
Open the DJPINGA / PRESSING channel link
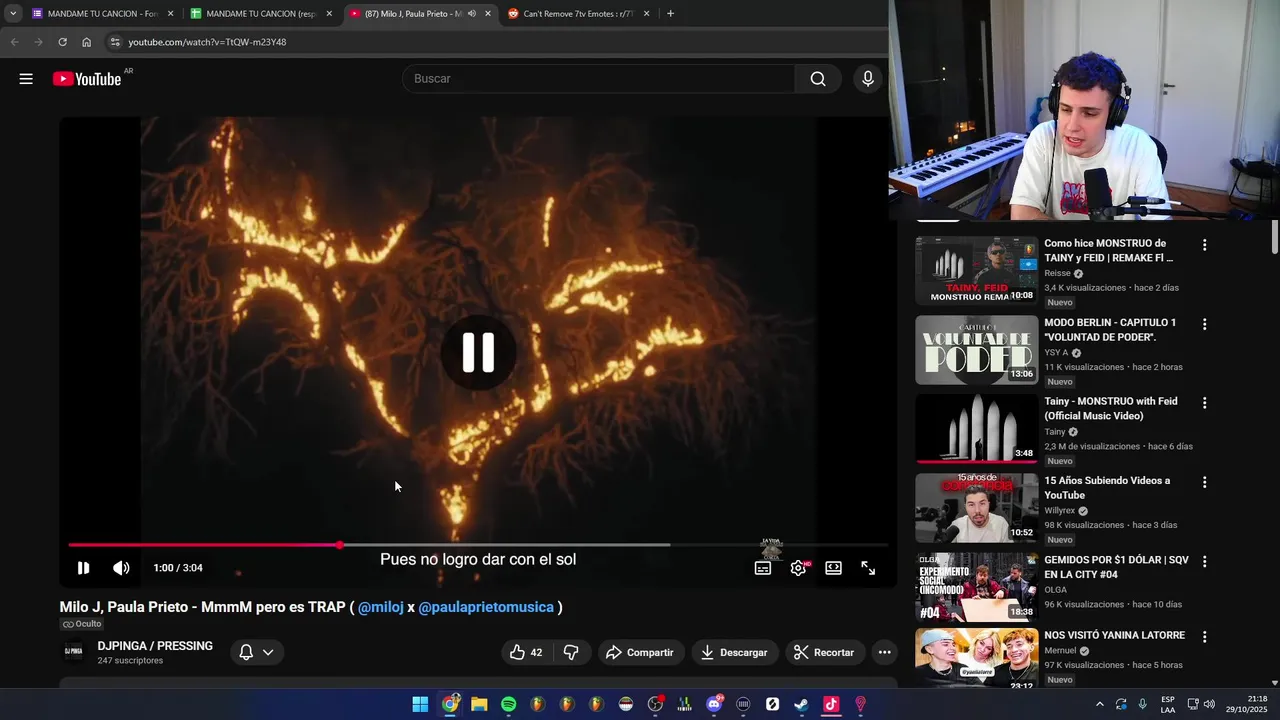pos(155,646)
